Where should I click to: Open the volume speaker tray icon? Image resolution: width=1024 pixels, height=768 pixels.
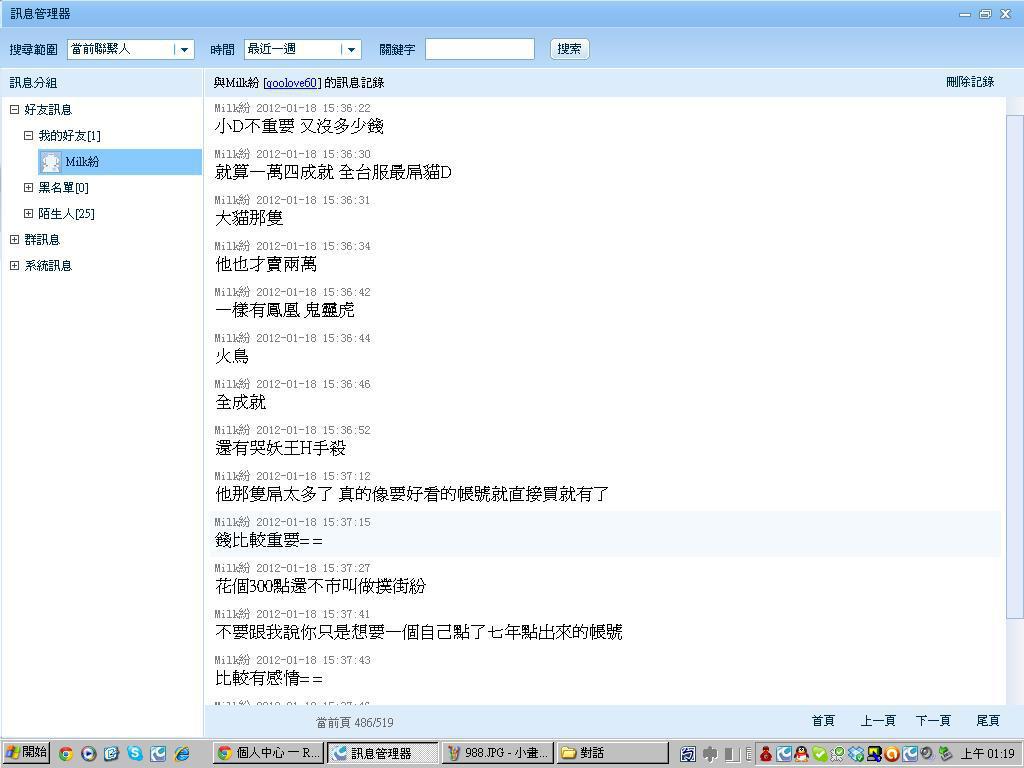(x=927, y=754)
